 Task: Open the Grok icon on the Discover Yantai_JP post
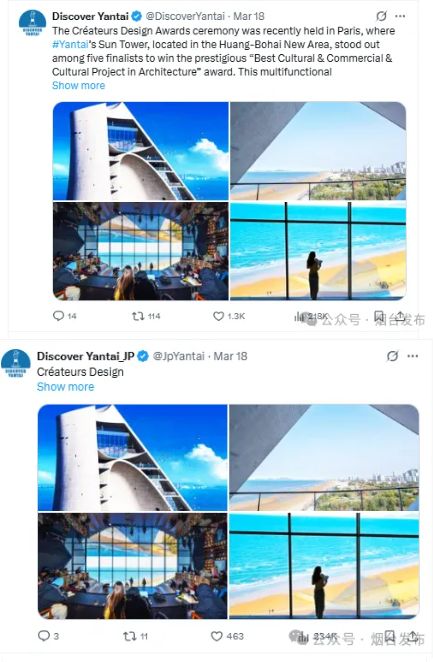[x=392, y=356]
